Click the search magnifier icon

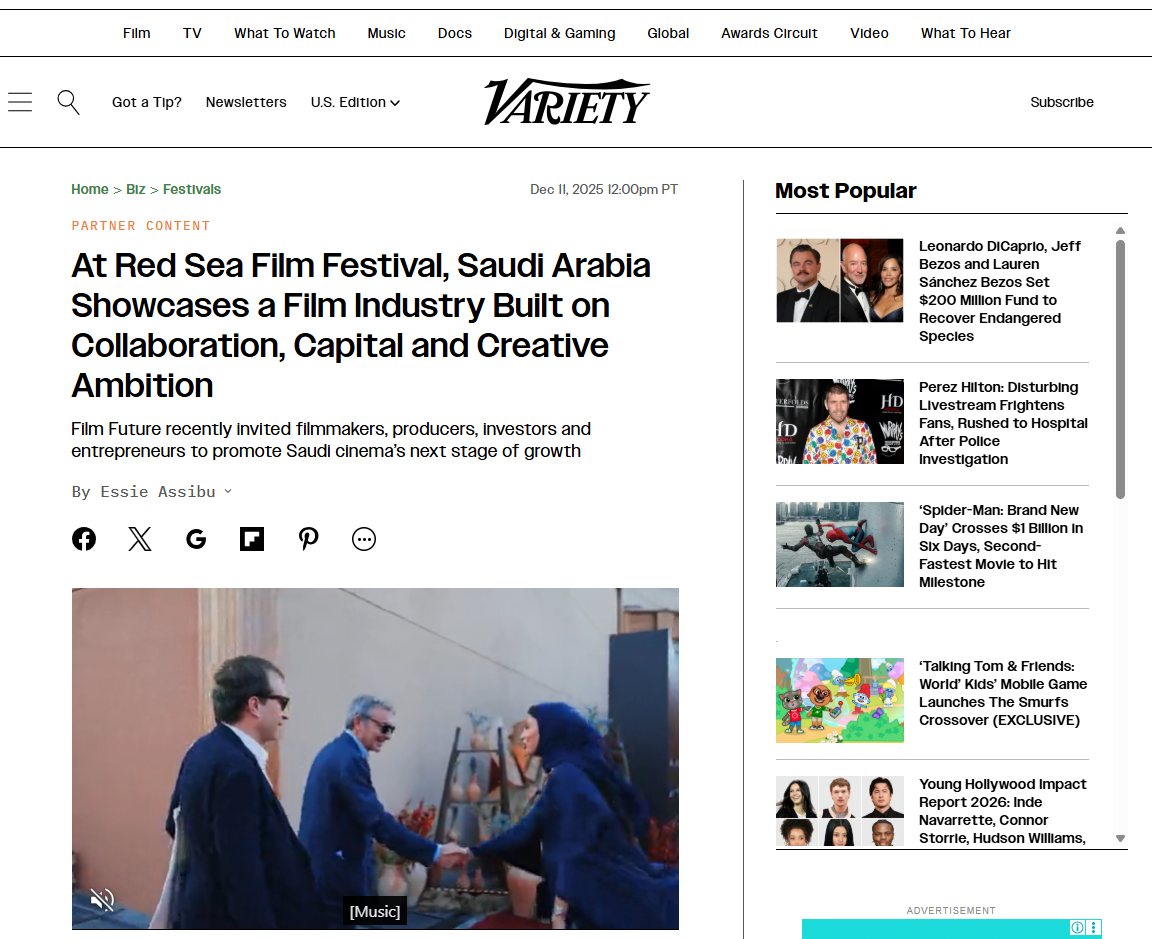[x=68, y=102]
